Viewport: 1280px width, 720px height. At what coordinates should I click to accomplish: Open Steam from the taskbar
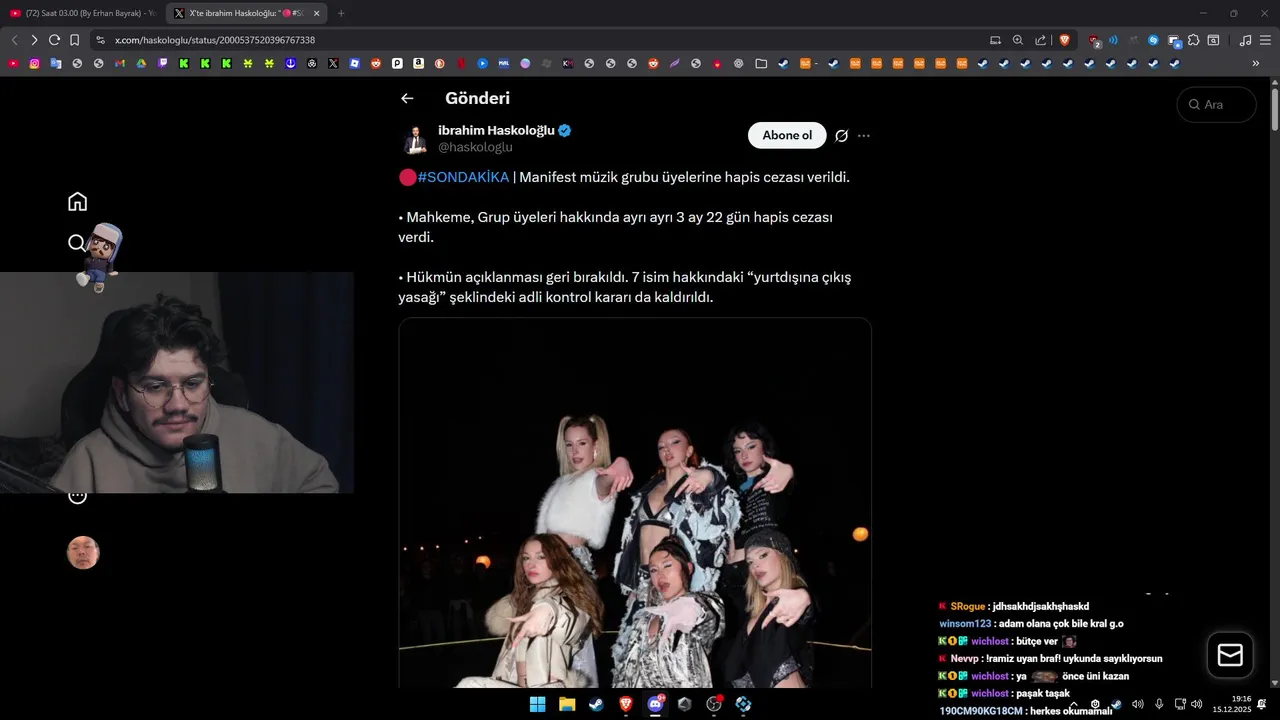pos(596,704)
